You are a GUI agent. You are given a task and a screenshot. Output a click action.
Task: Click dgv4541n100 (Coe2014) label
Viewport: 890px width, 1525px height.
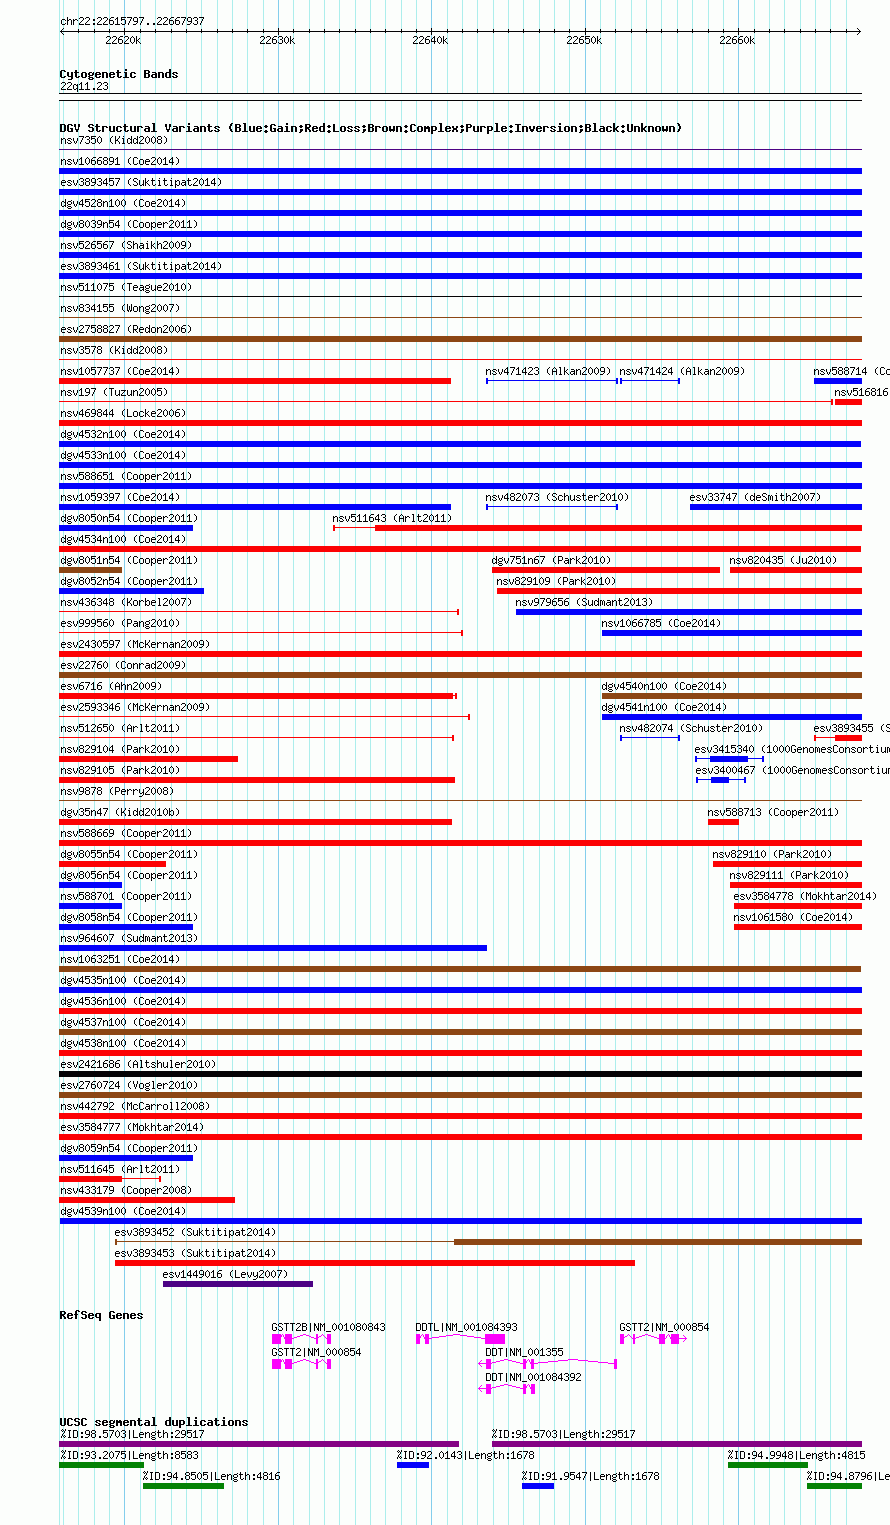click(664, 707)
